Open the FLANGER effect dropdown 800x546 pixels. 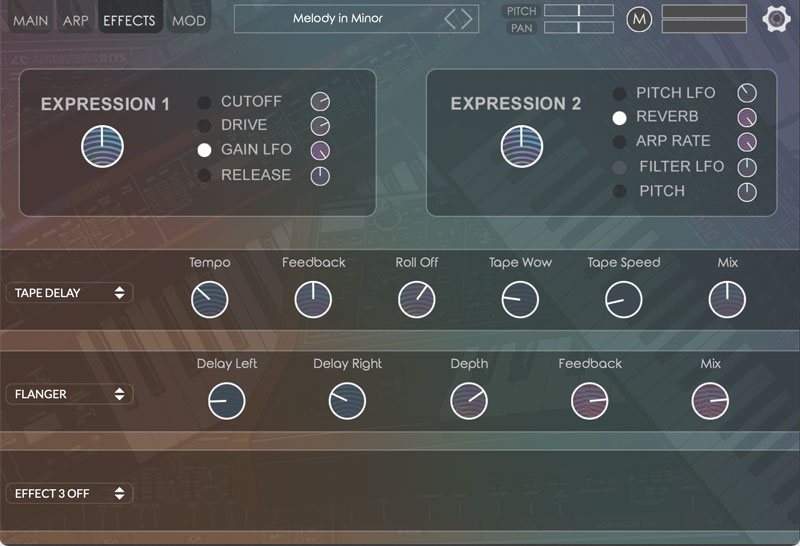[69, 394]
